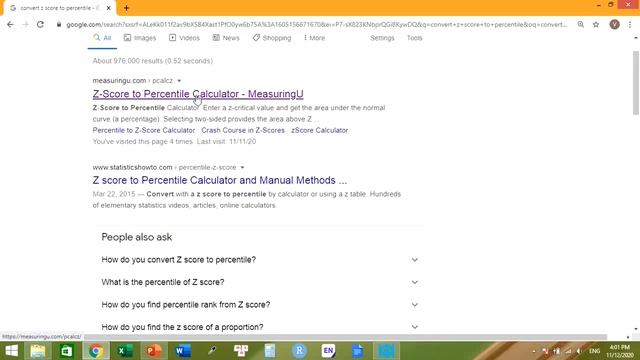
Task: Click the lock icon in address bar
Action: (x=59, y=24)
